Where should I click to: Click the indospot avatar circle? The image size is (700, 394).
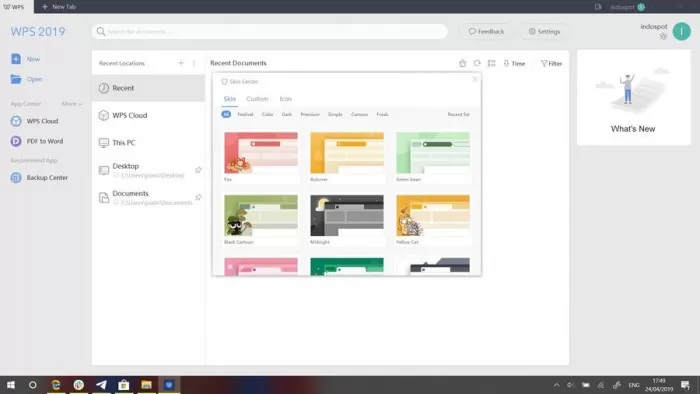click(681, 32)
